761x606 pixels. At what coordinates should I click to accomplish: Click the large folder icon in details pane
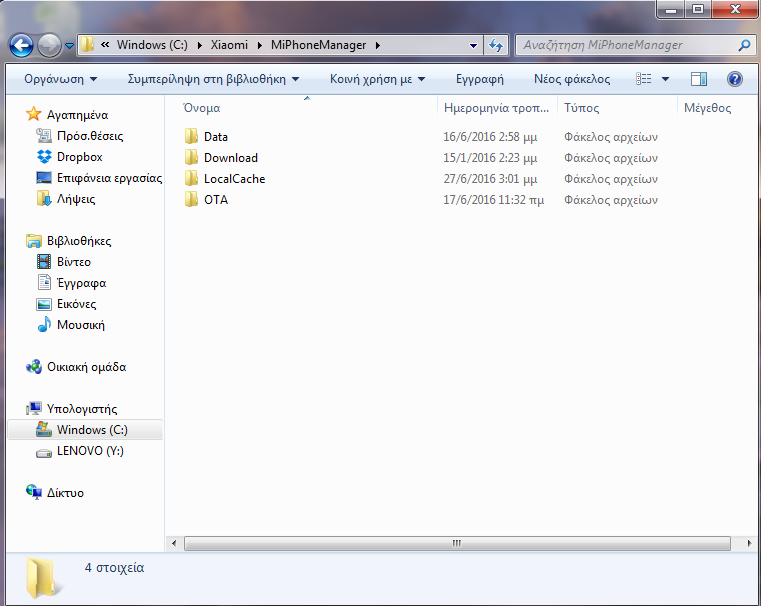coord(43,577)
